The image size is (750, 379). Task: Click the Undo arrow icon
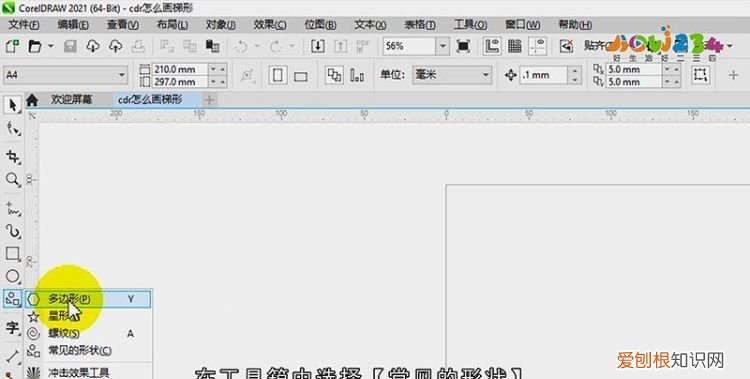pos(241,46)
